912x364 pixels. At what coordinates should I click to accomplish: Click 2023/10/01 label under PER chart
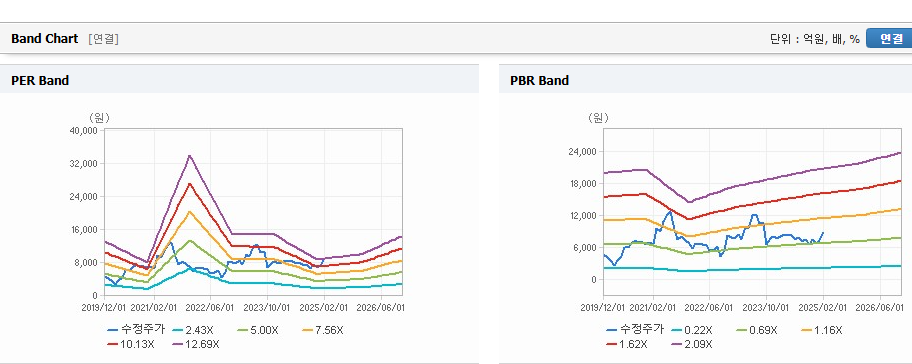click(267, 307)
